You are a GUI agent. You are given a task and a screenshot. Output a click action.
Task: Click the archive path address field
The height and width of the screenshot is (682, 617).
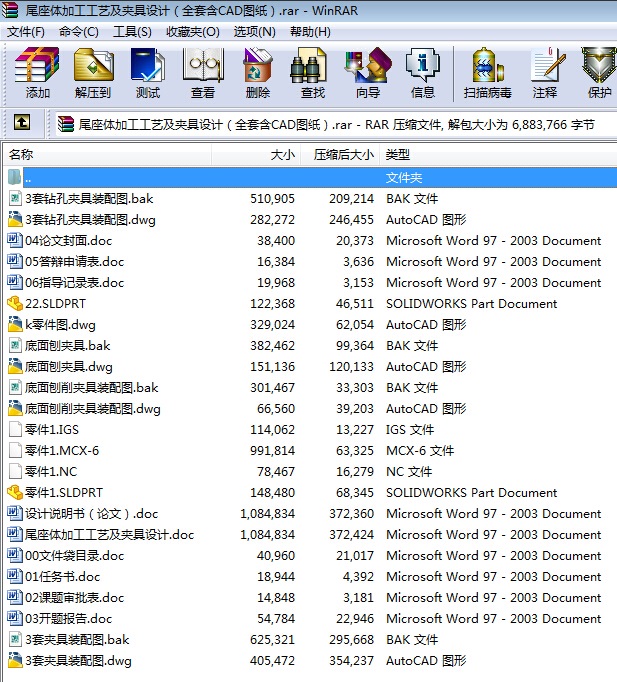click(336, 125)
